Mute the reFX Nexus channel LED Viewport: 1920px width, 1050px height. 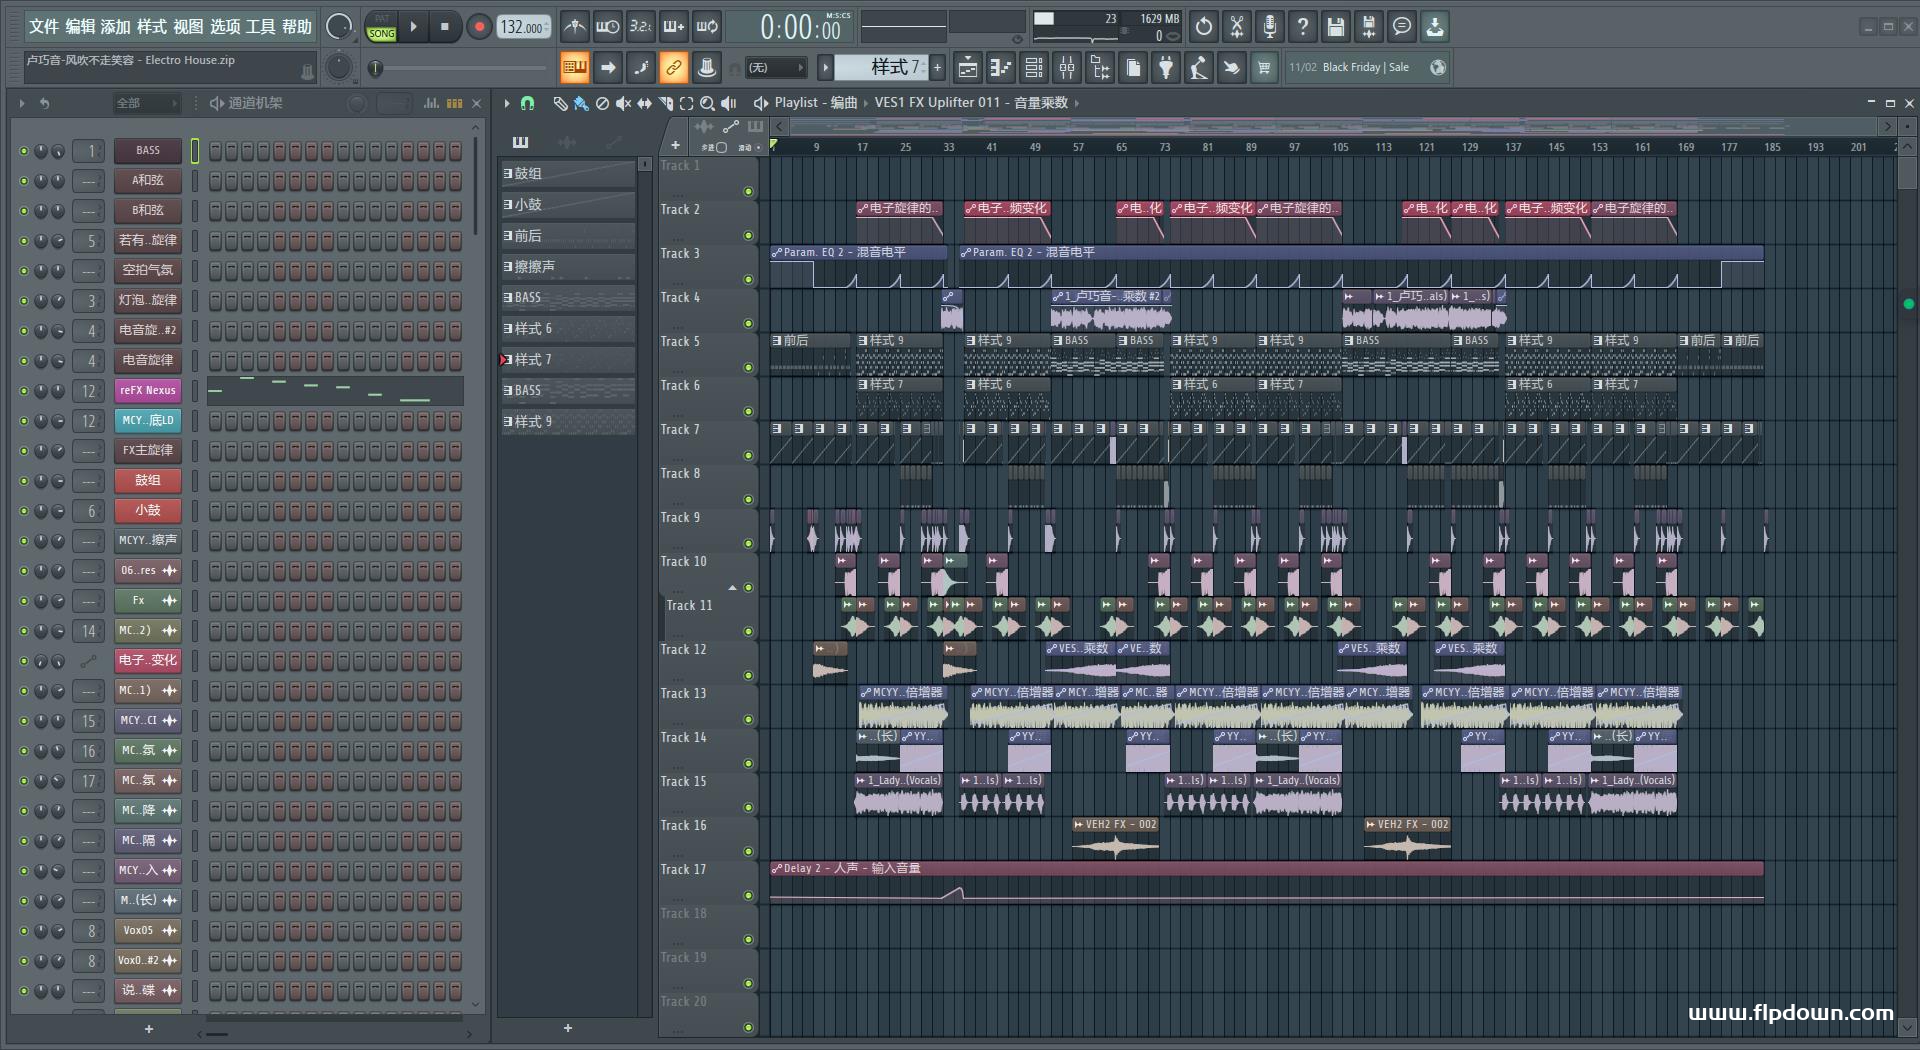[24, 391]
